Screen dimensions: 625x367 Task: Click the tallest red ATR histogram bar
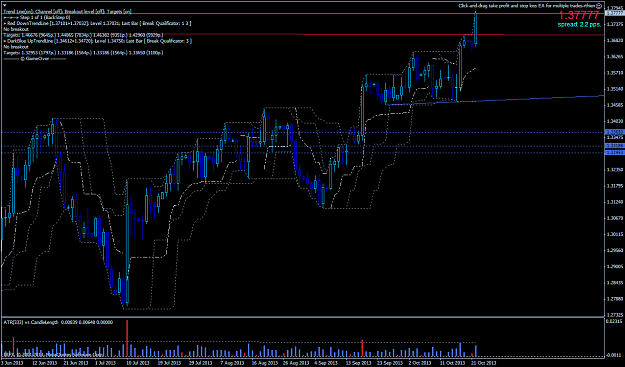[x=127, y=338]
